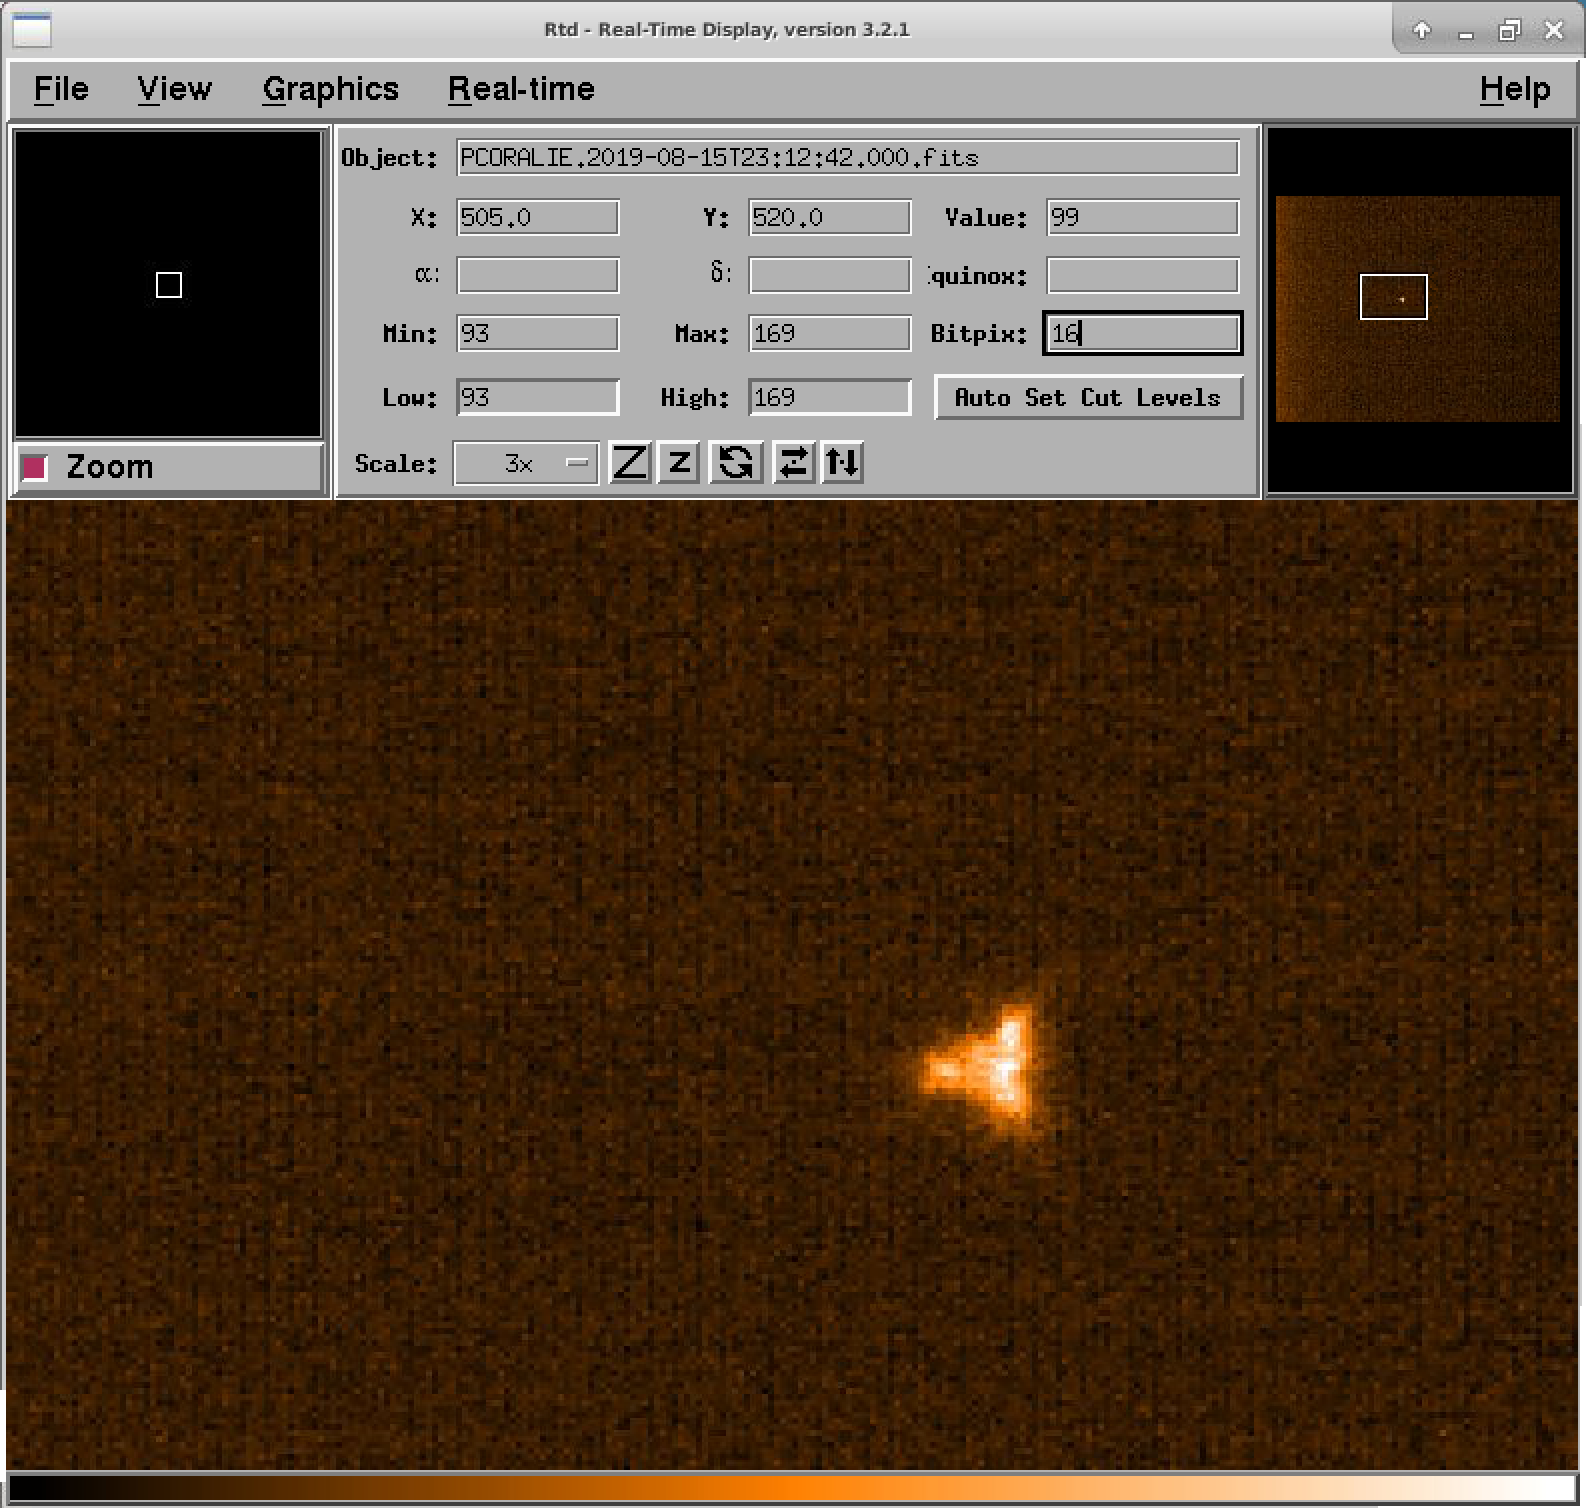Toggle the Zoom checkbox
The width and height of the screenshot is (1586, 1512).
(x=35, y=467)
